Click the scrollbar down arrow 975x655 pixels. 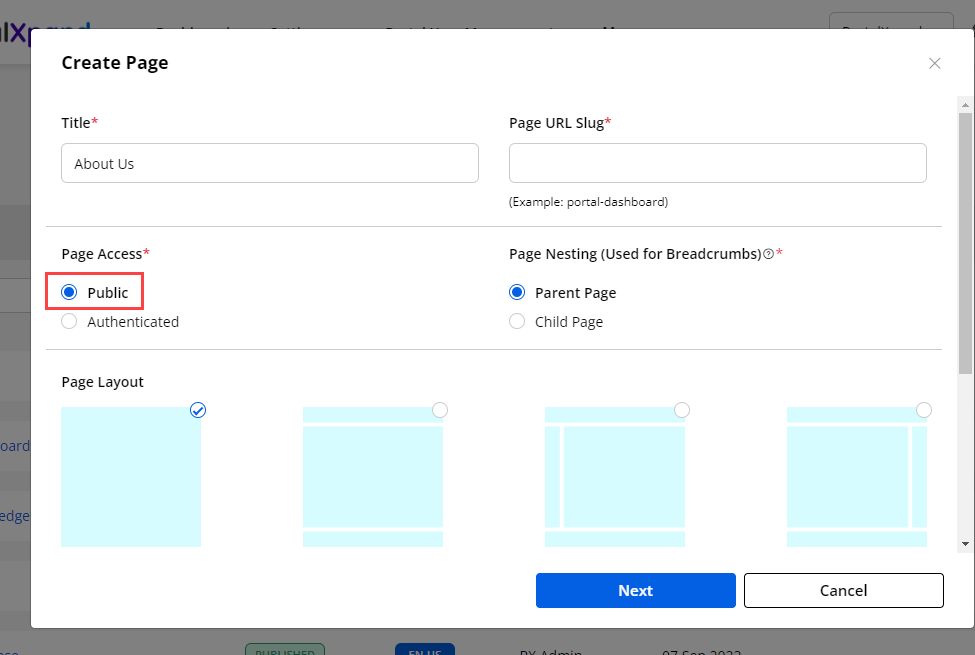[x=965, y=543]
